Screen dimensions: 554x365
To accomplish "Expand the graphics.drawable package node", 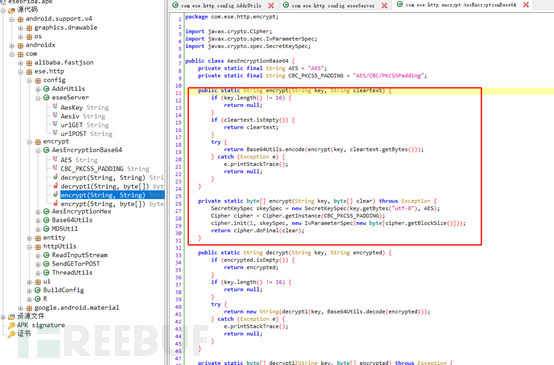I will coord(20,28).
